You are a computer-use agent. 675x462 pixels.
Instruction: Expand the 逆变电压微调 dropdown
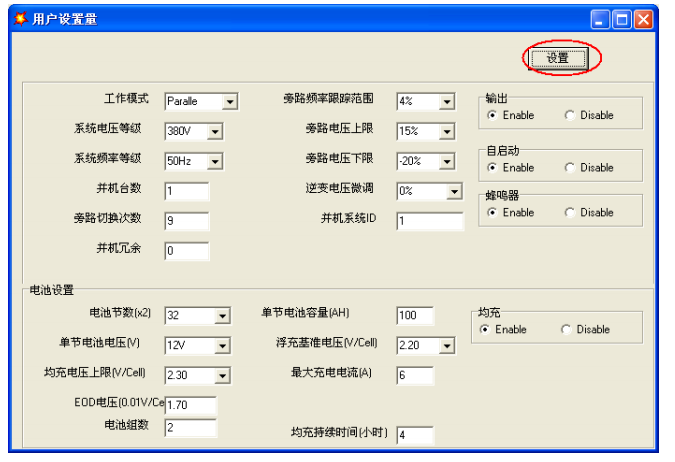(x=454, y=190)
